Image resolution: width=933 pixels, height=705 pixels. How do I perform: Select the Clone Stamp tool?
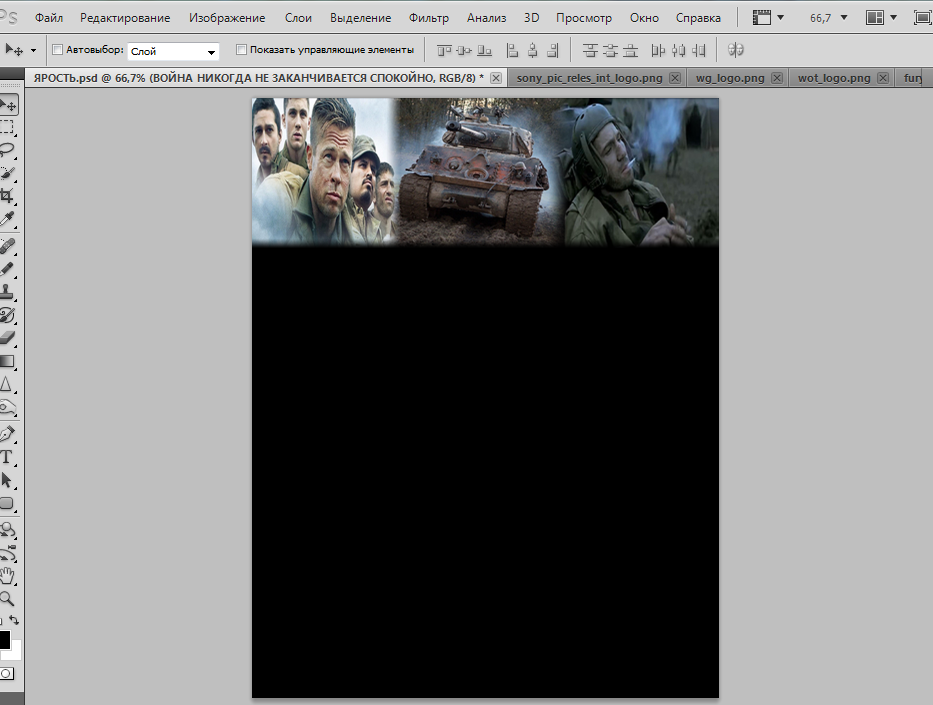7,292
